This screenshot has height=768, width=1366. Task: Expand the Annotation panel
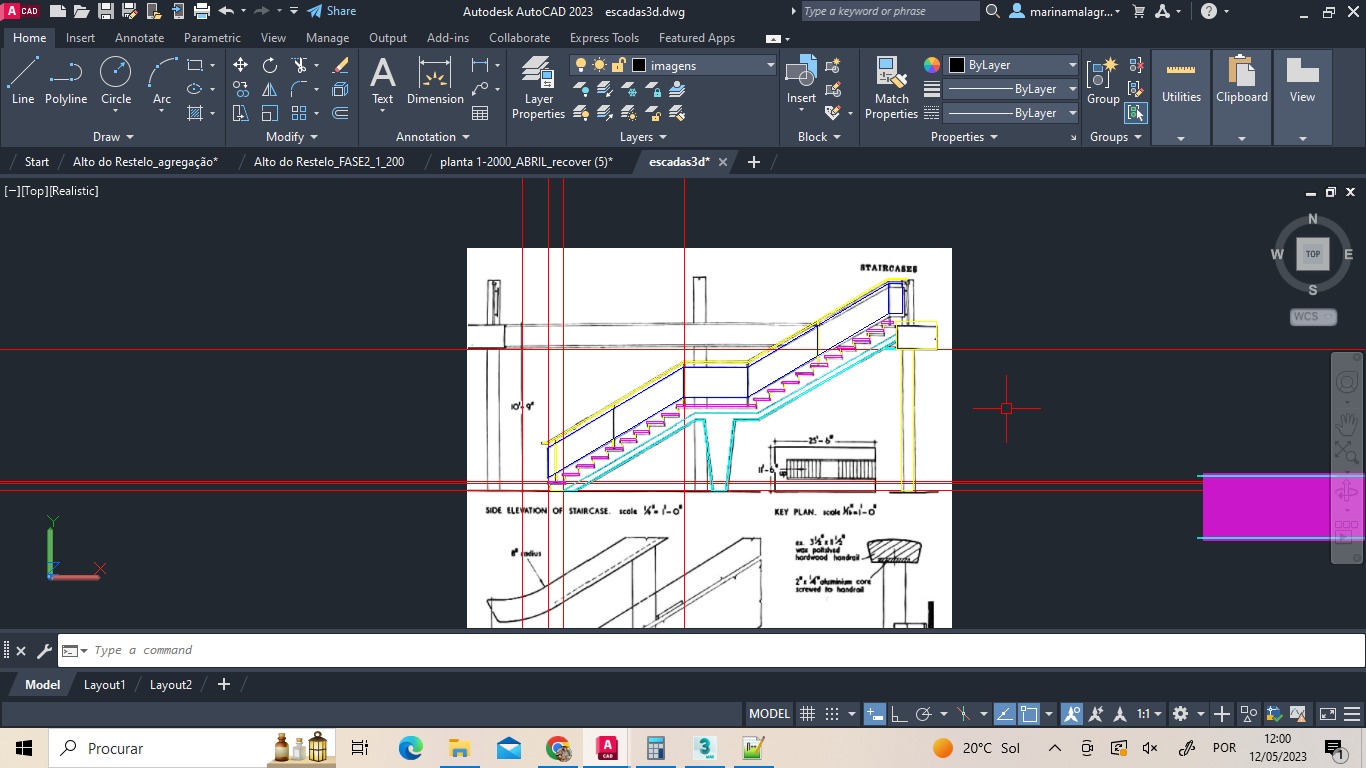(432, 137)
